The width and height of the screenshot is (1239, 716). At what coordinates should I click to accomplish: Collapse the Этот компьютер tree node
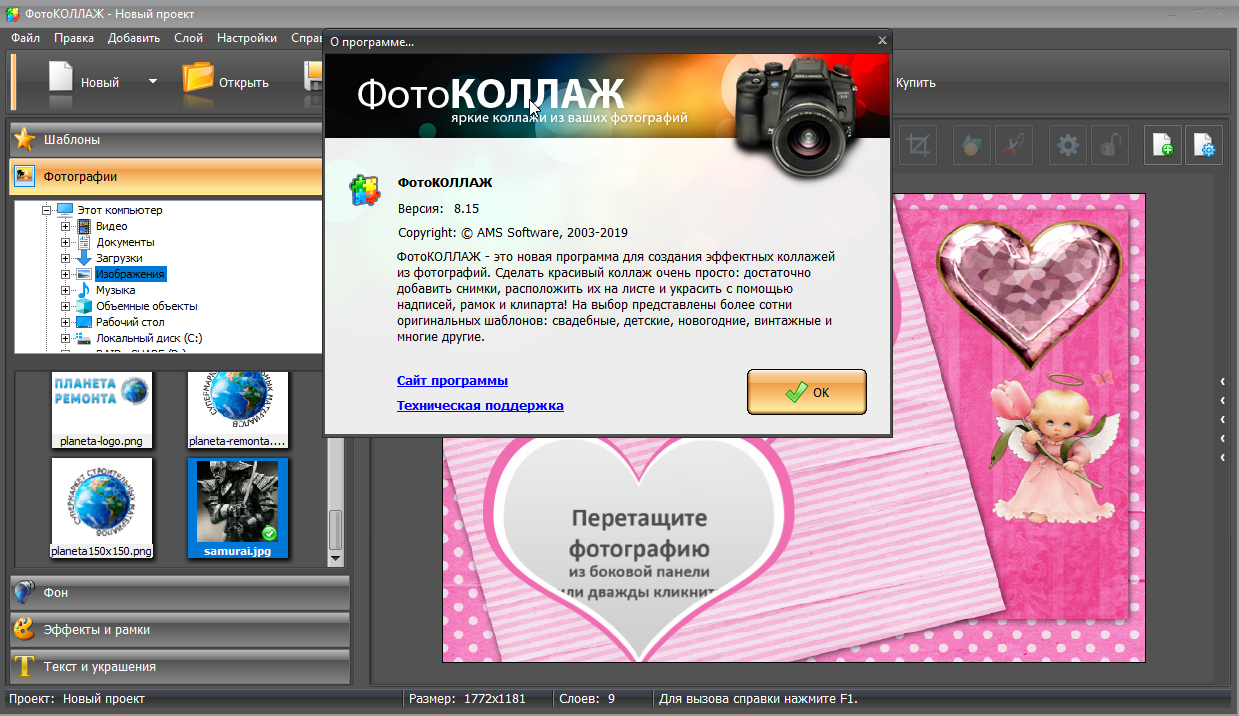pos(46,210)
